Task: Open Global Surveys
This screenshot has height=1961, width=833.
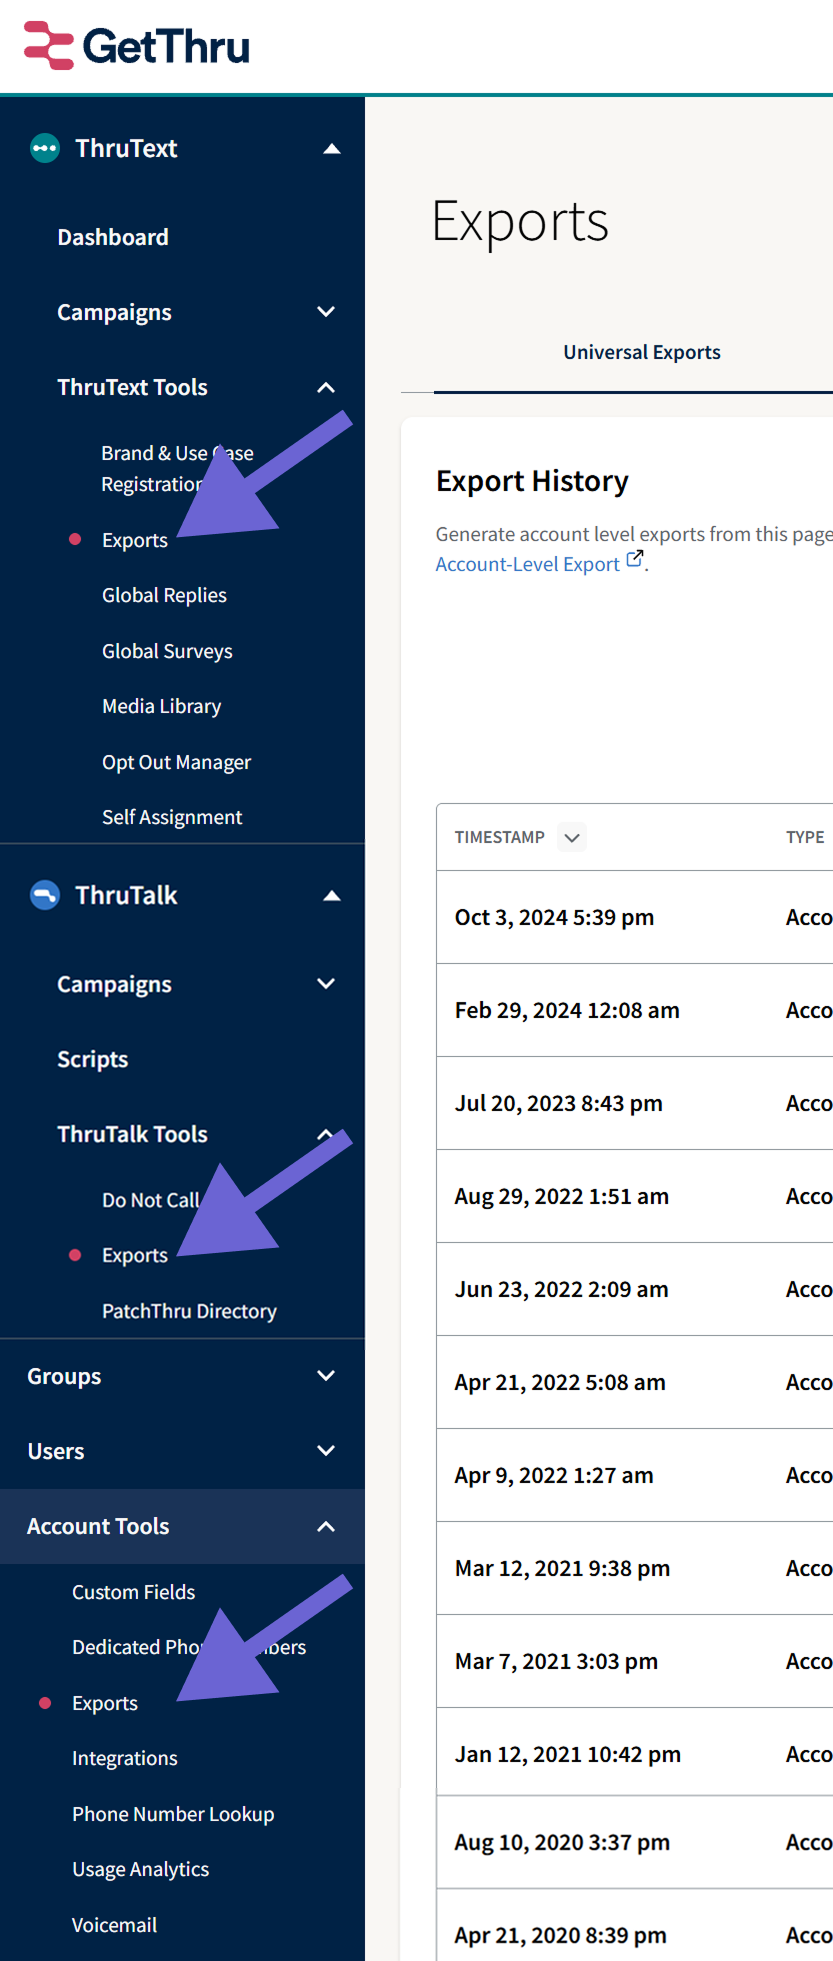Action: point(167,651)
